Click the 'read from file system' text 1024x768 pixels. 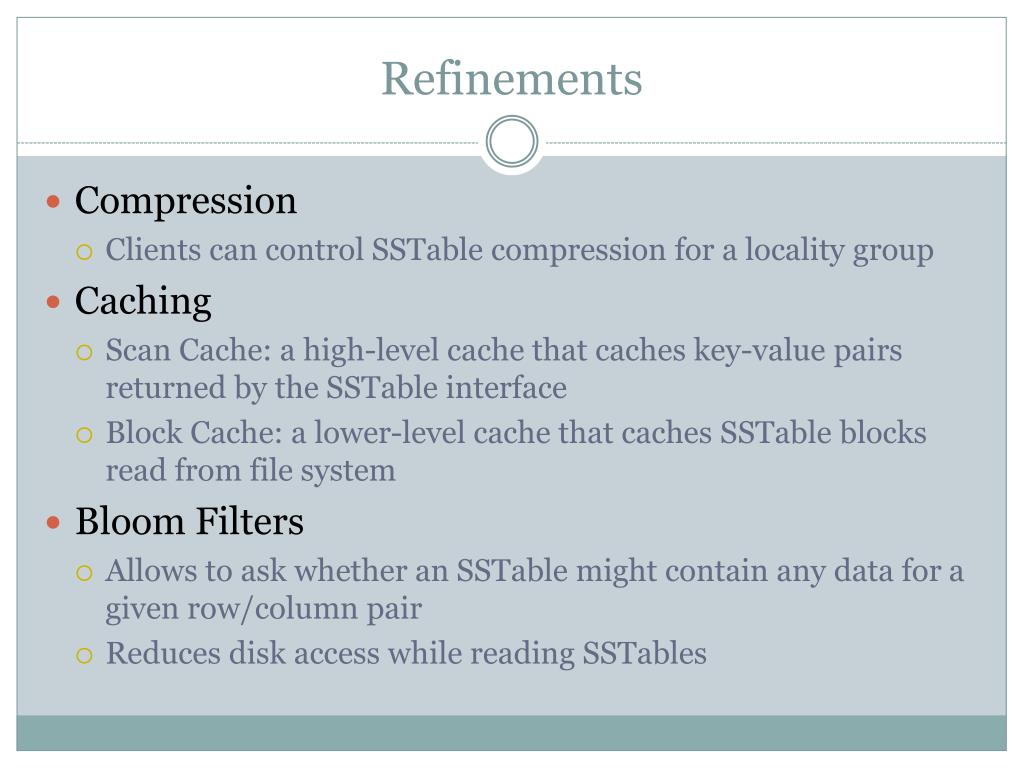pos(251,471)
